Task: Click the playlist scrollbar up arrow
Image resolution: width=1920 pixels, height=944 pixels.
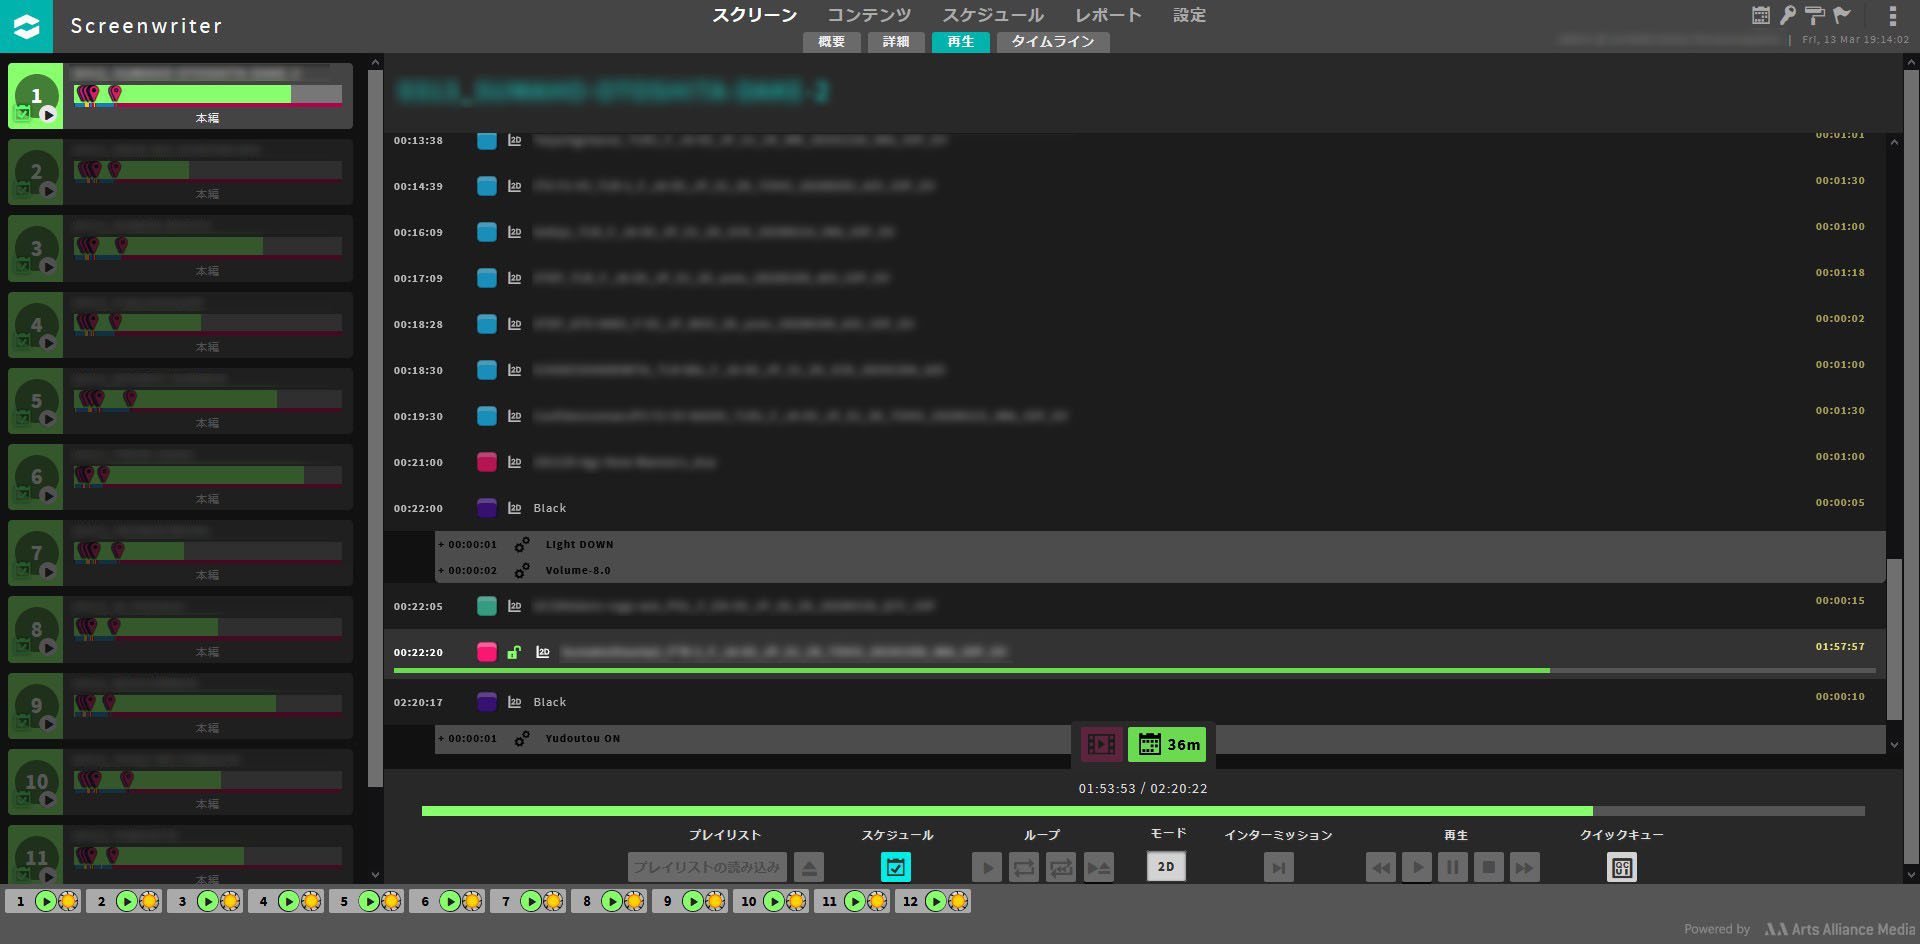Action: (x=1894, y=142)
